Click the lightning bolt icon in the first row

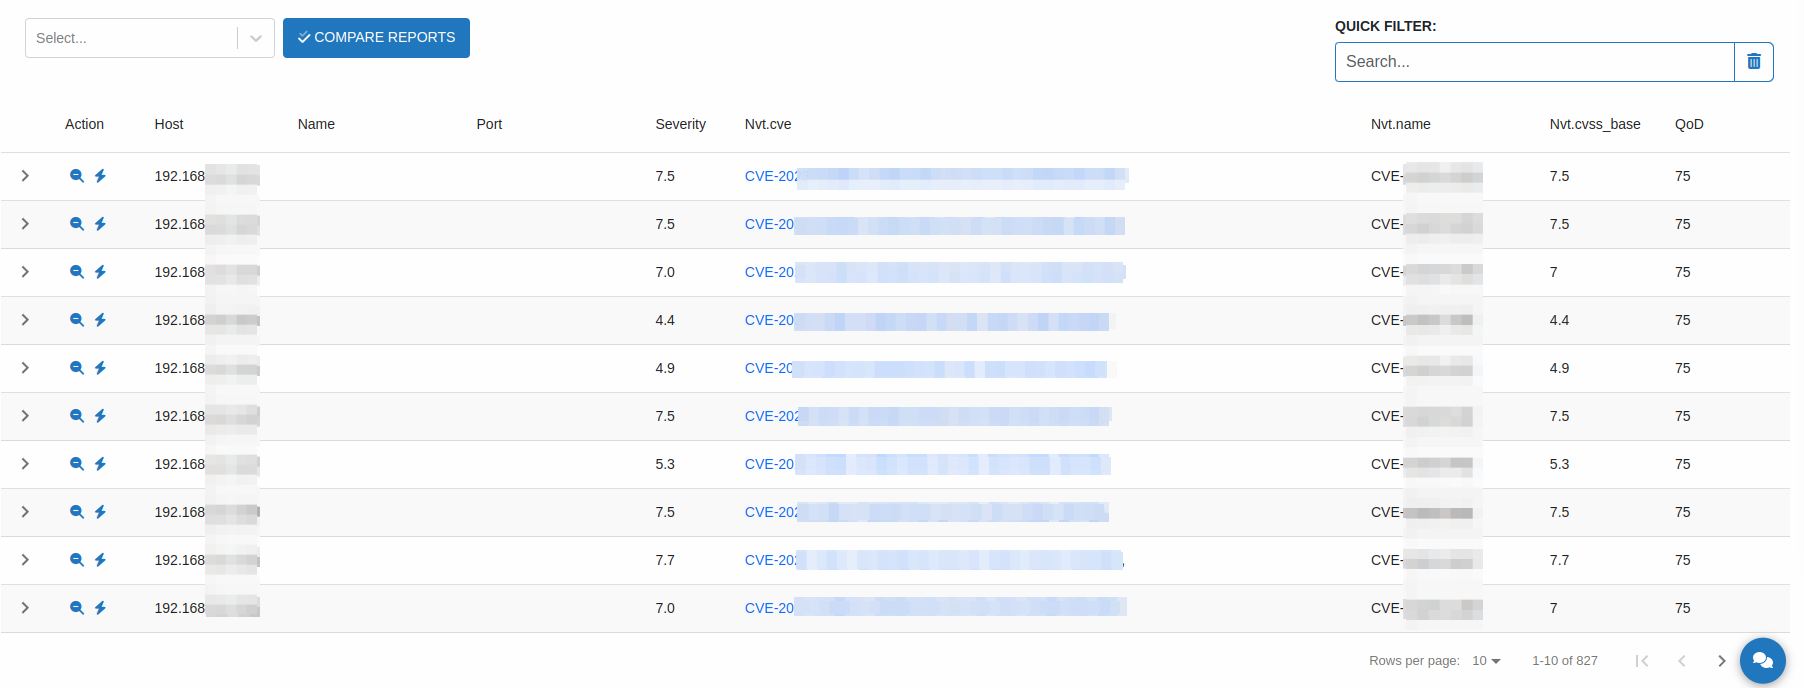tap(100, 176)
